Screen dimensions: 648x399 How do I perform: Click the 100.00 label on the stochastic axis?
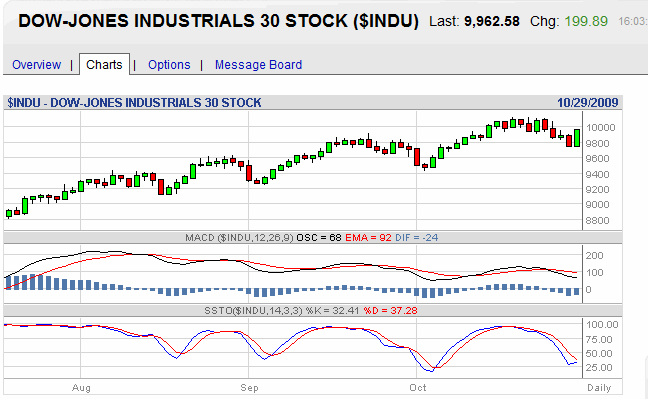click(602, 325)
